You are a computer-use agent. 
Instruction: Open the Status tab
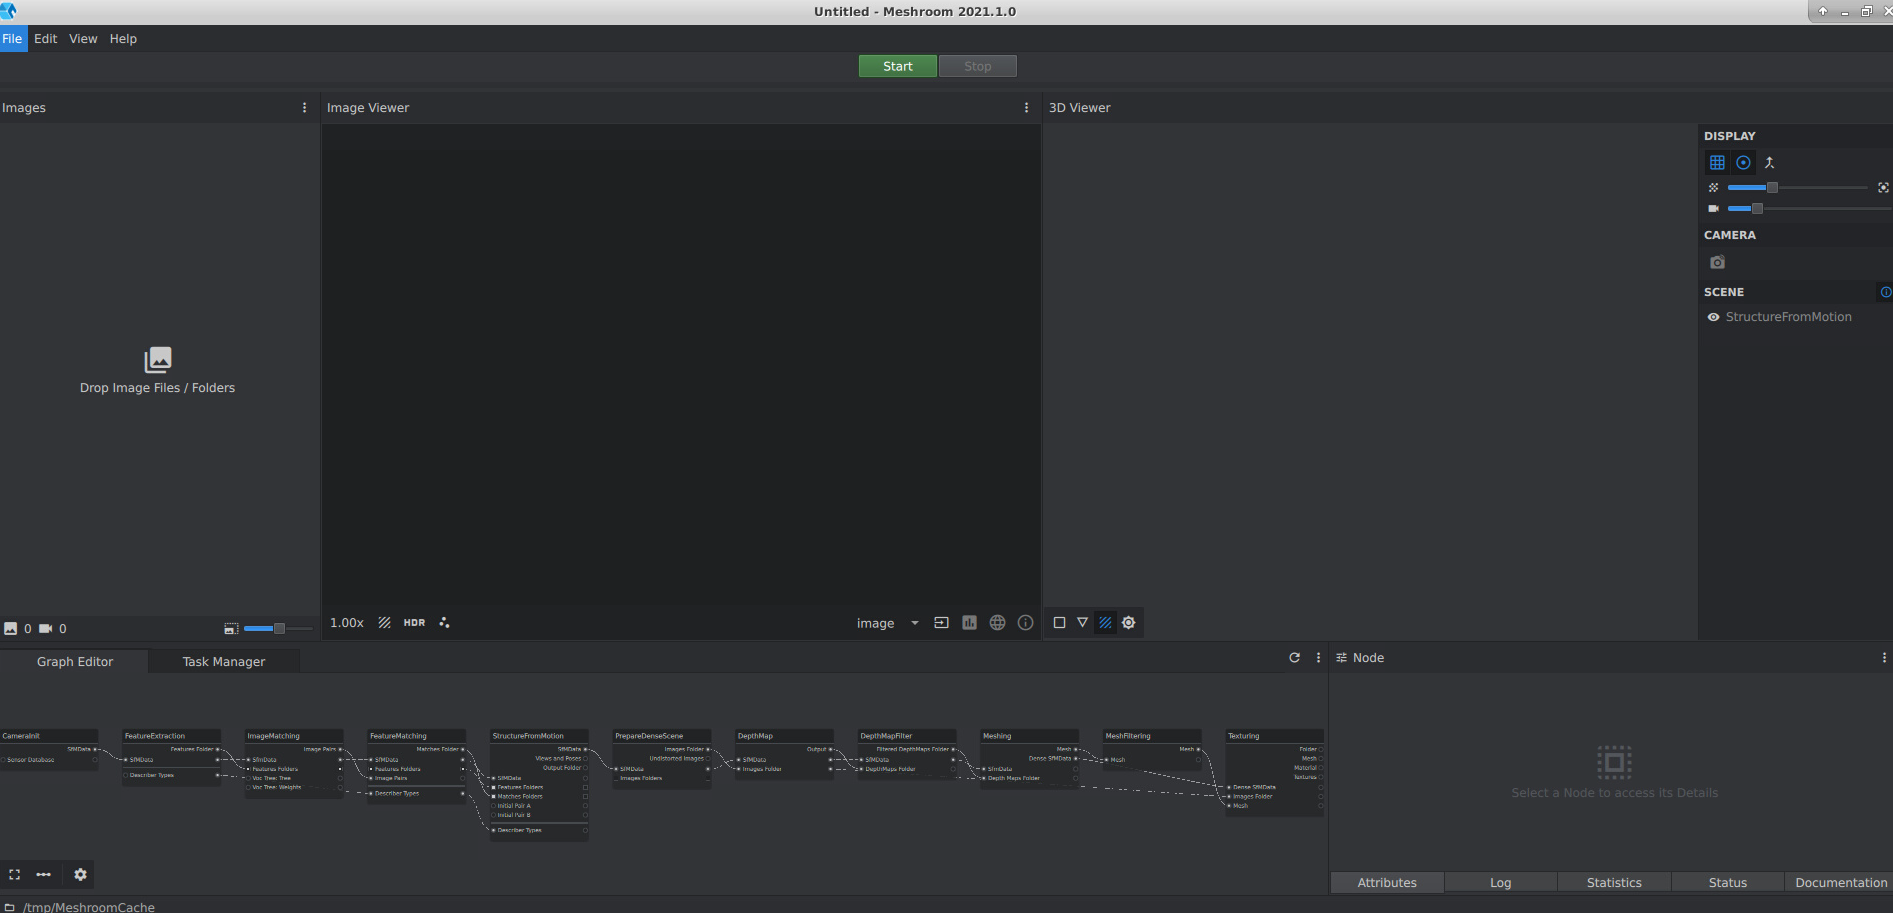click(x=1727, y=883)
